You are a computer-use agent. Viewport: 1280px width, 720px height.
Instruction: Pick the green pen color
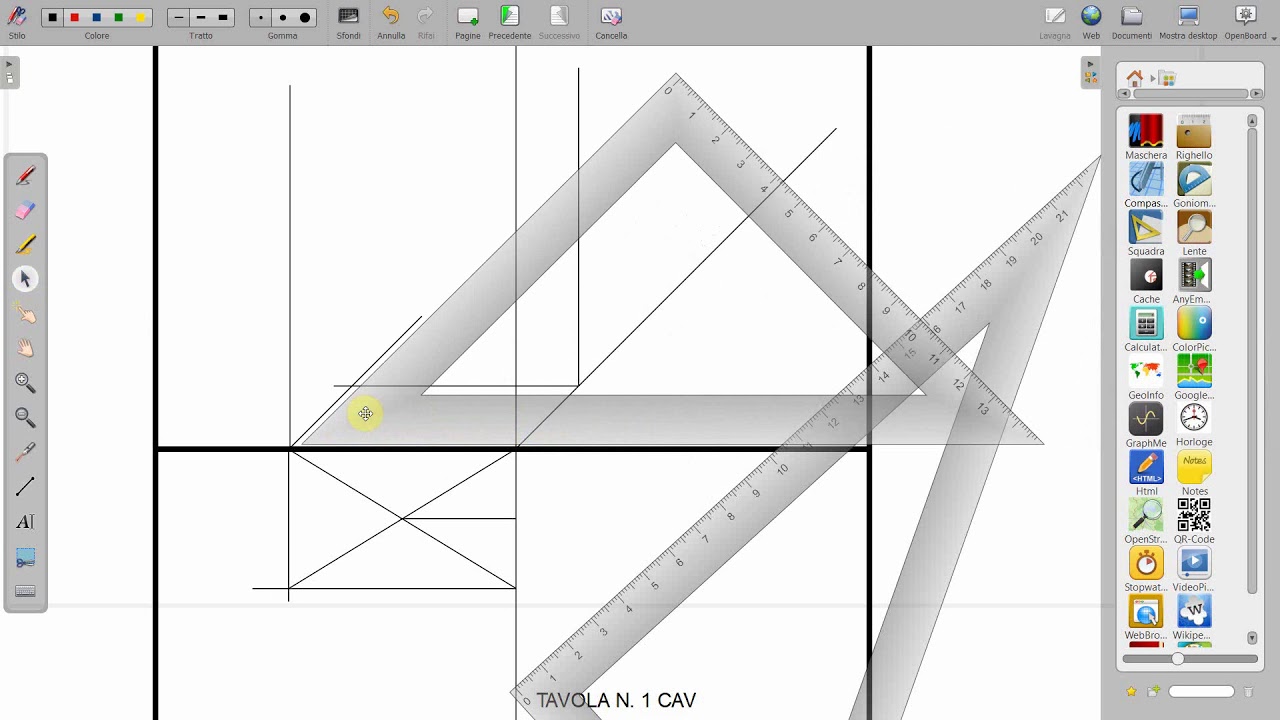coord(119,17)
